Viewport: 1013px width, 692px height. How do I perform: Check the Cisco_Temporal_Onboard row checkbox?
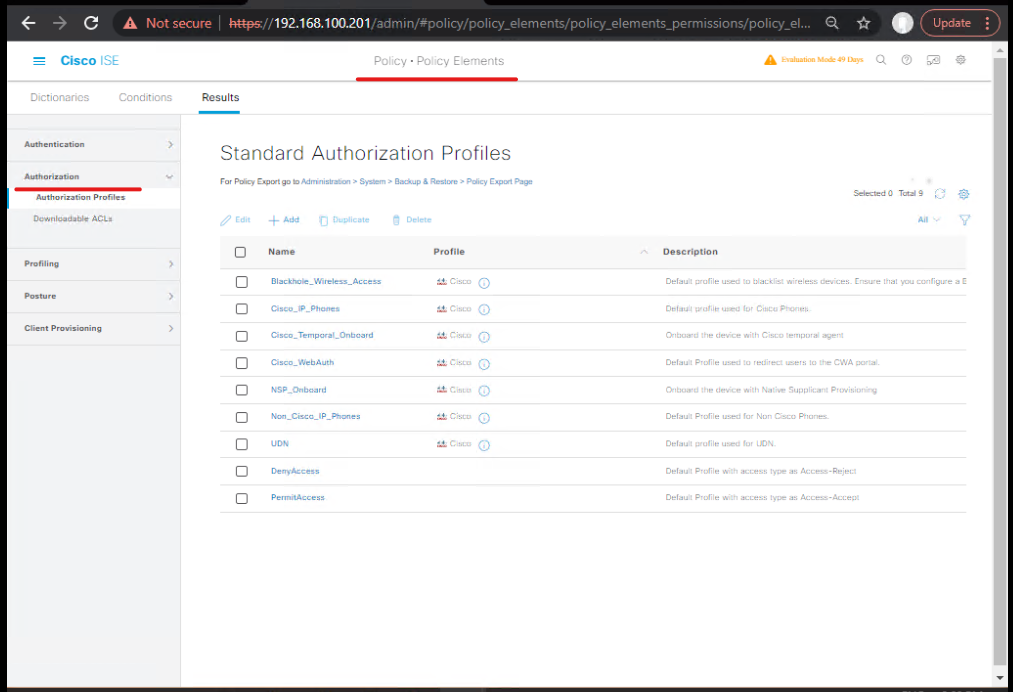242,336
